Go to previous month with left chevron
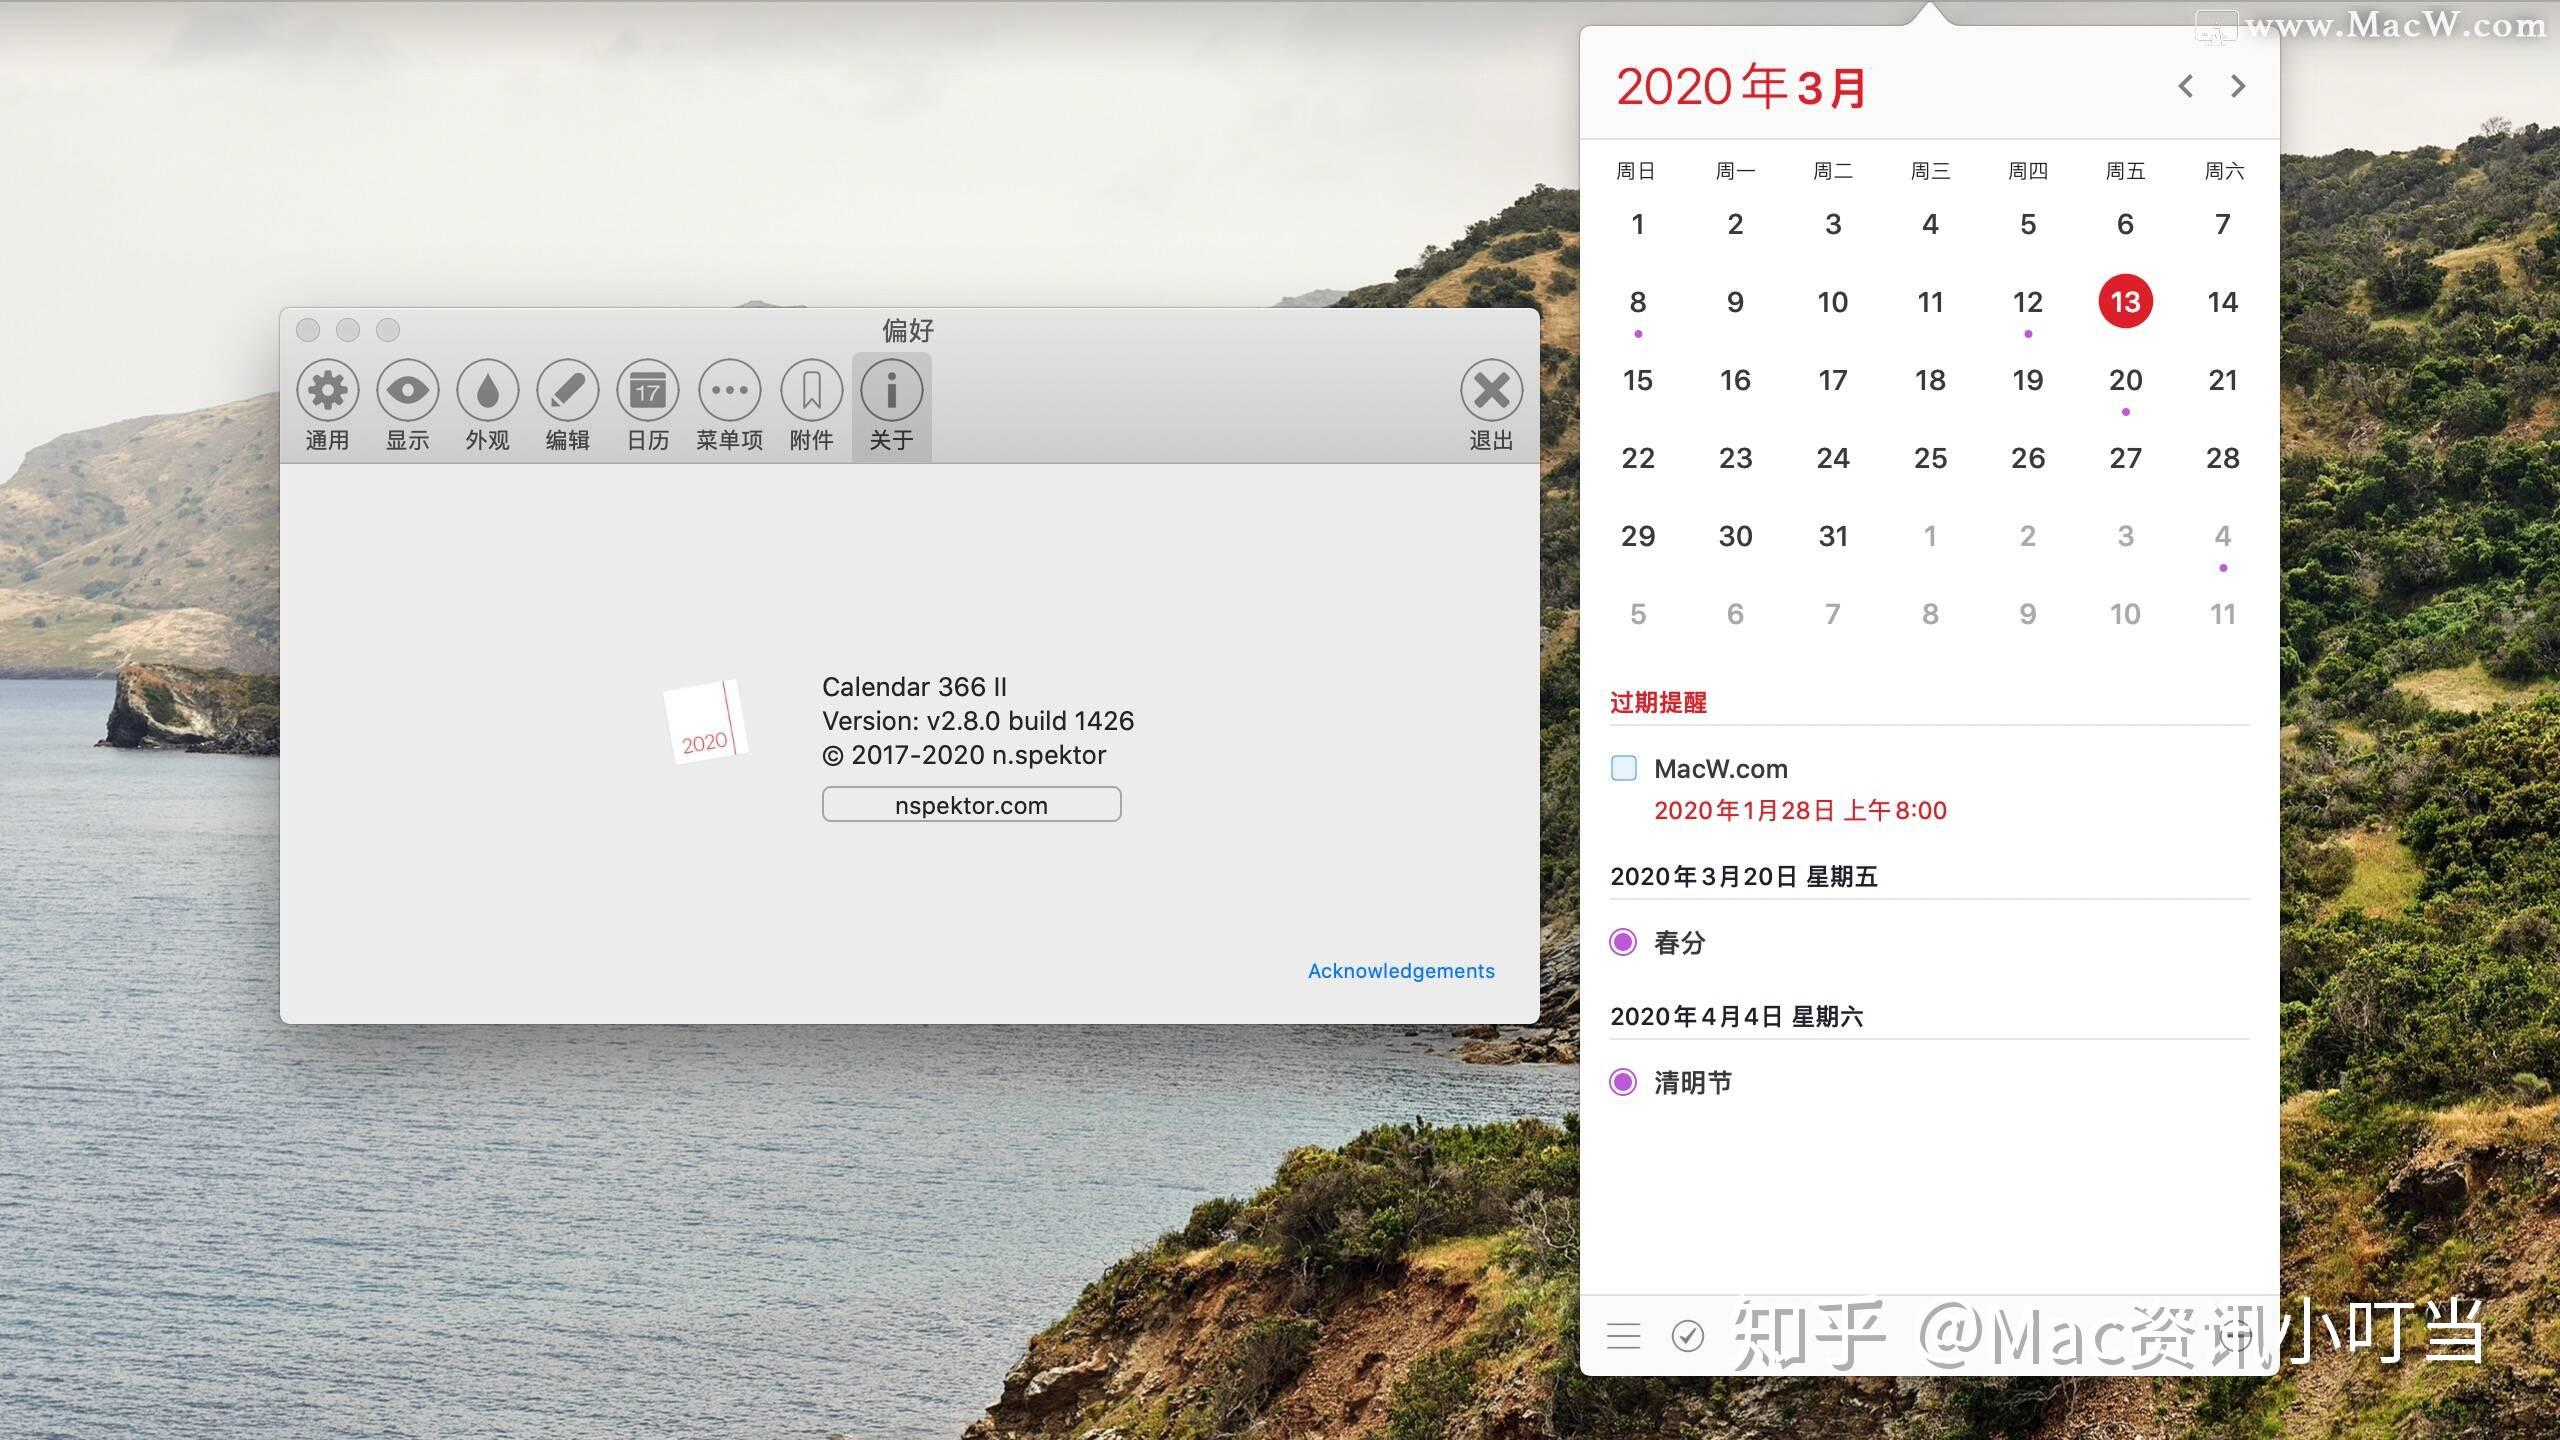Screen dimensions: 2560x1440 2186,87
